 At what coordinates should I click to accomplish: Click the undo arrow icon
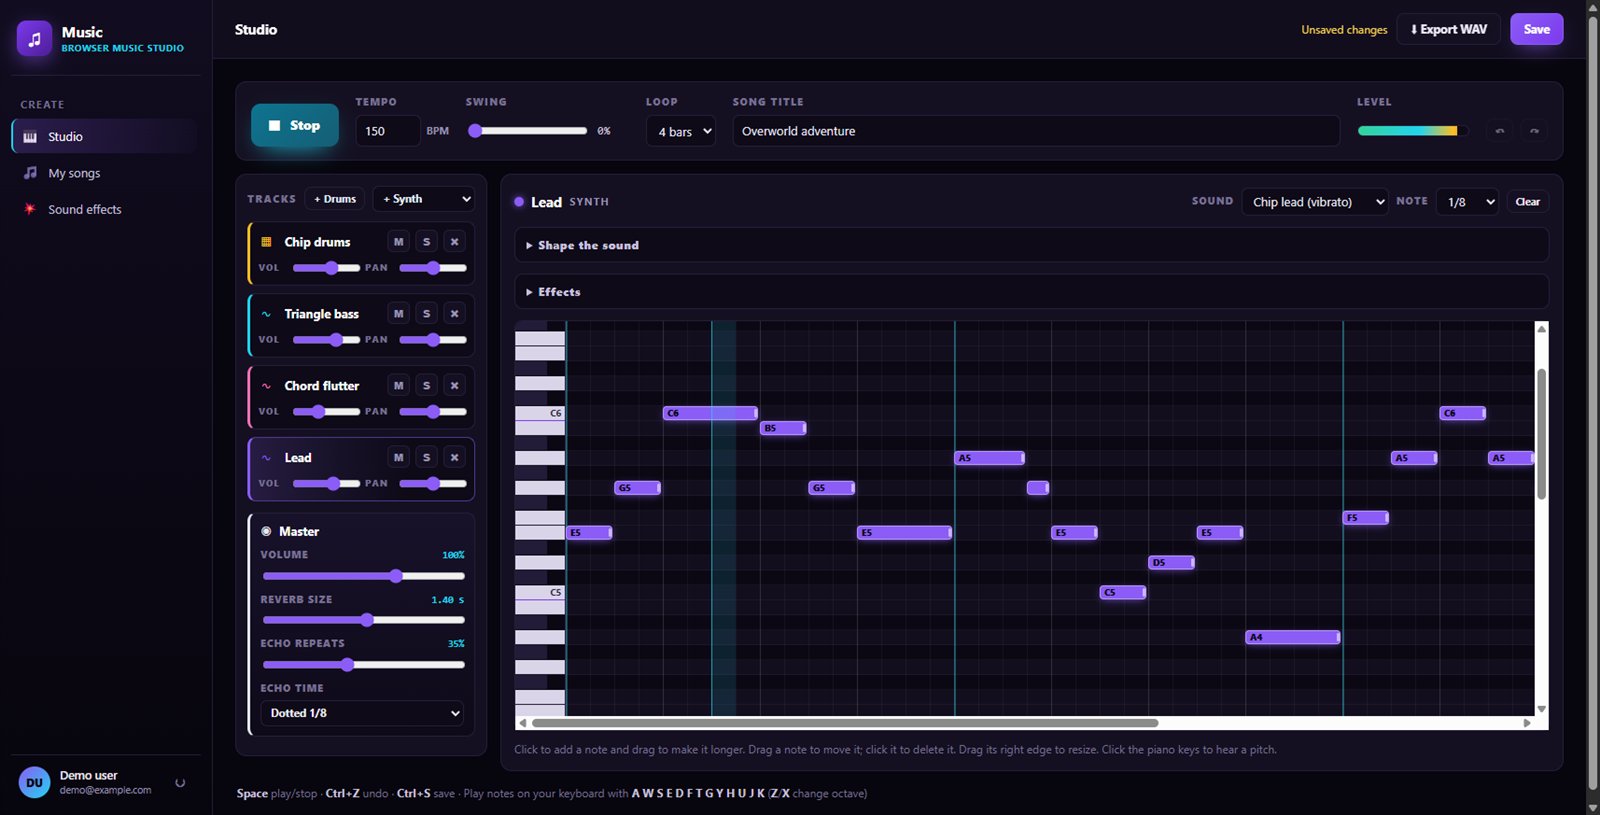(1499, 131)
